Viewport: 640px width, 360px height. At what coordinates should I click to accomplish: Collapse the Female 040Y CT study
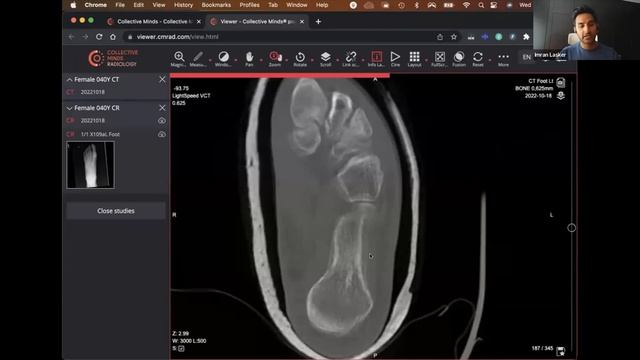coord(69,80)
